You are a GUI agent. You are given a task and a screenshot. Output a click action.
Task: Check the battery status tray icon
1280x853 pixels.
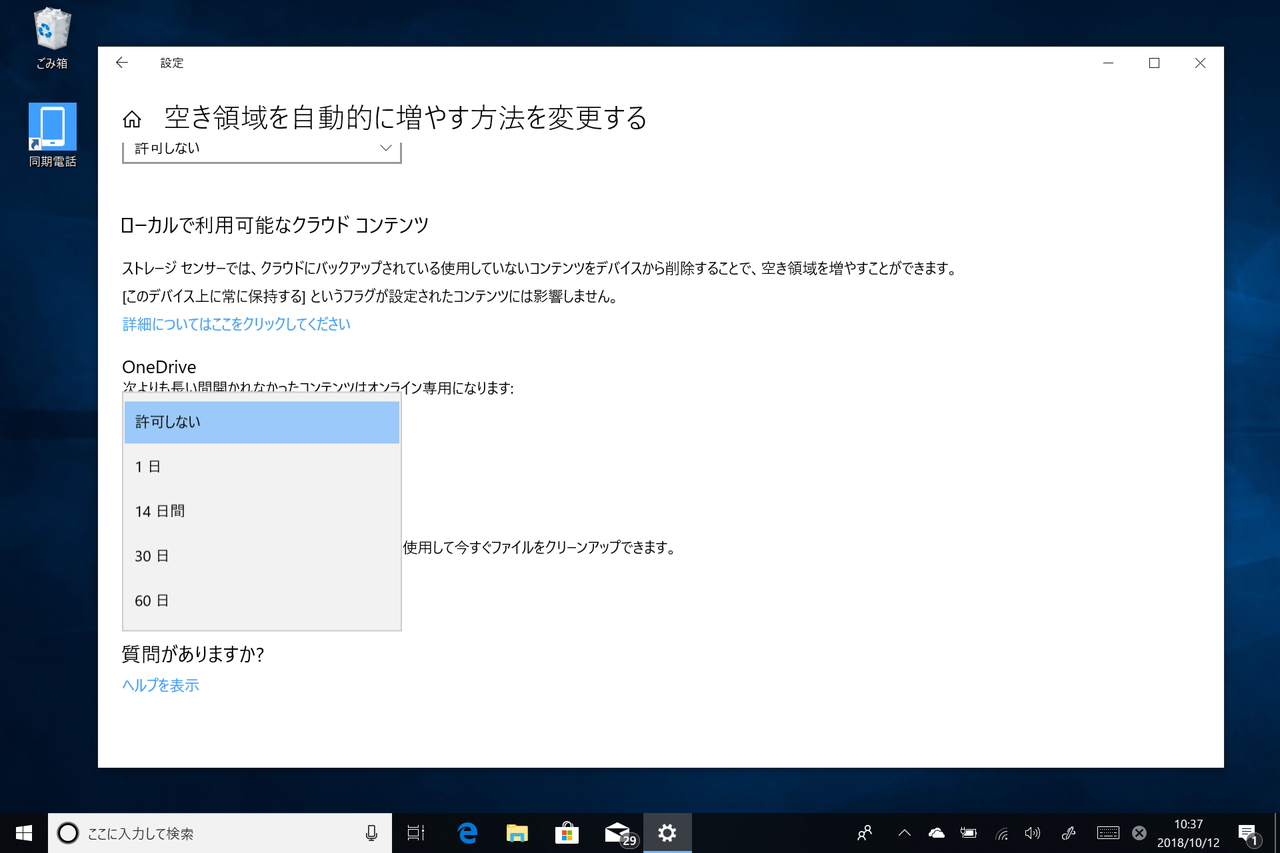point(969,833)
